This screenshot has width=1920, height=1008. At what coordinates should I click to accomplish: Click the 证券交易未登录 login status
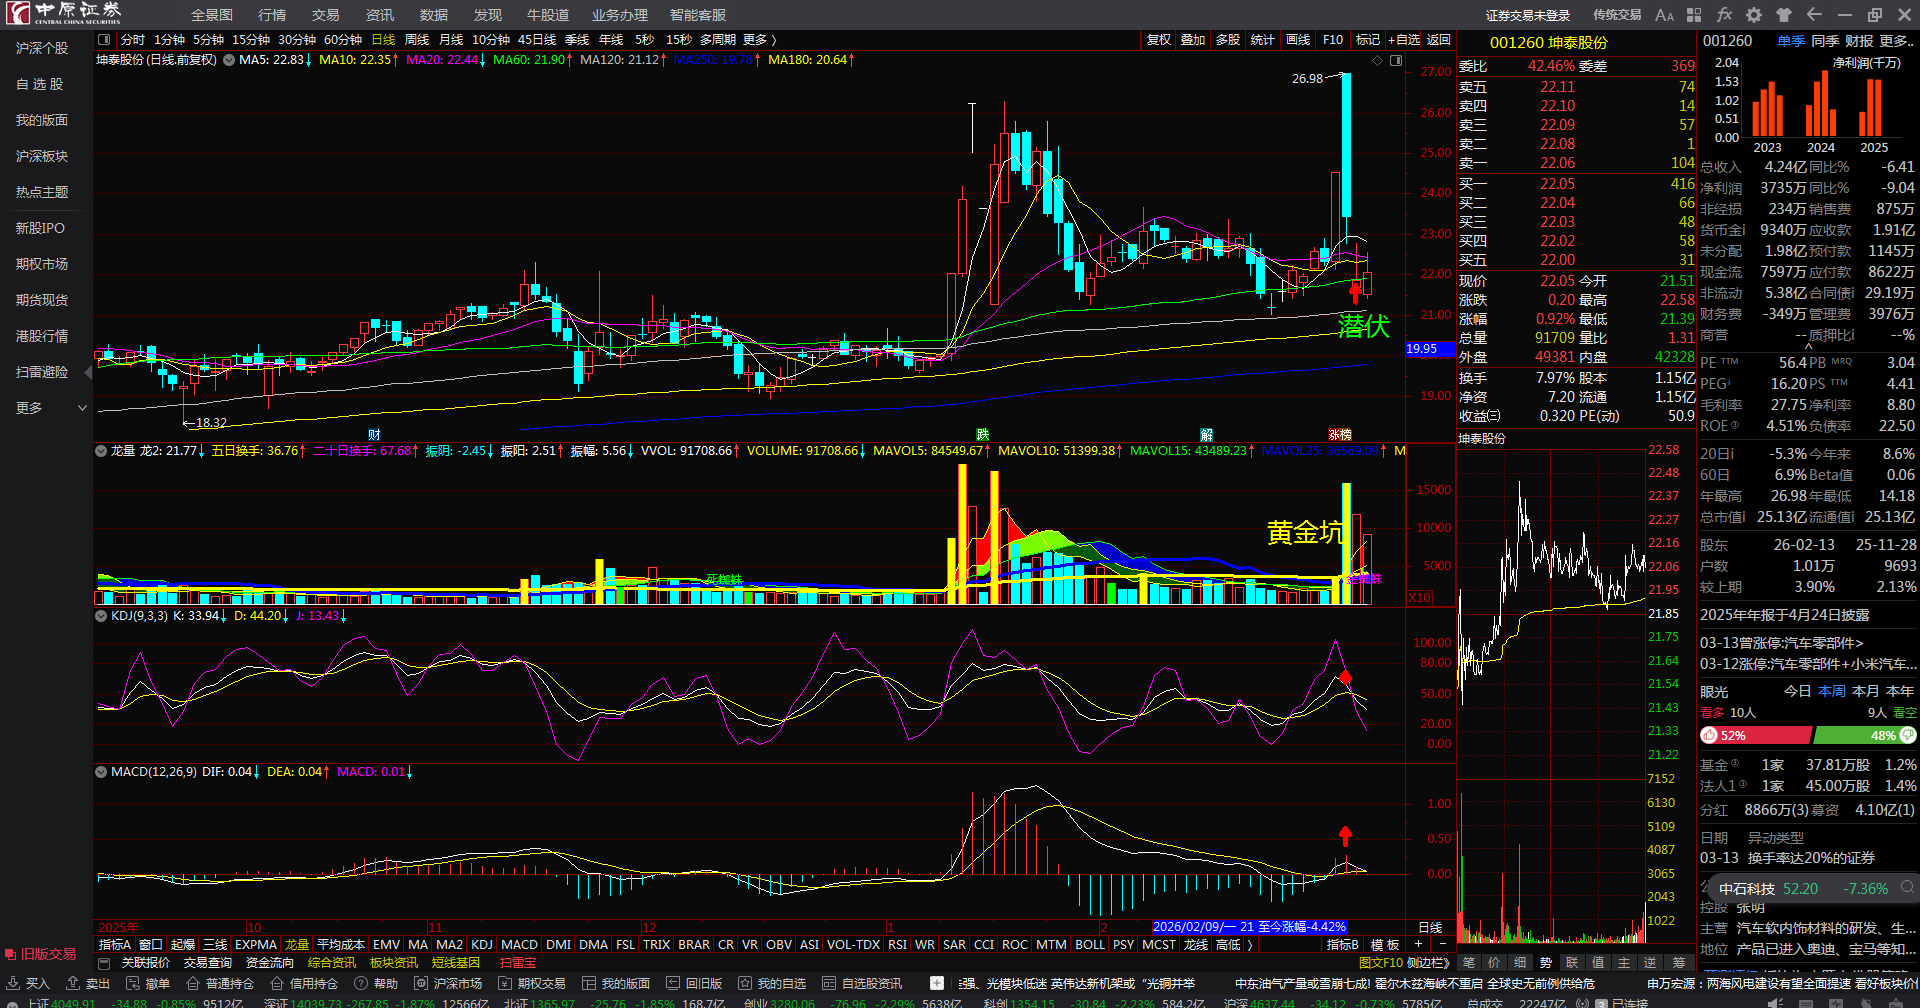tap(1528, 15)
